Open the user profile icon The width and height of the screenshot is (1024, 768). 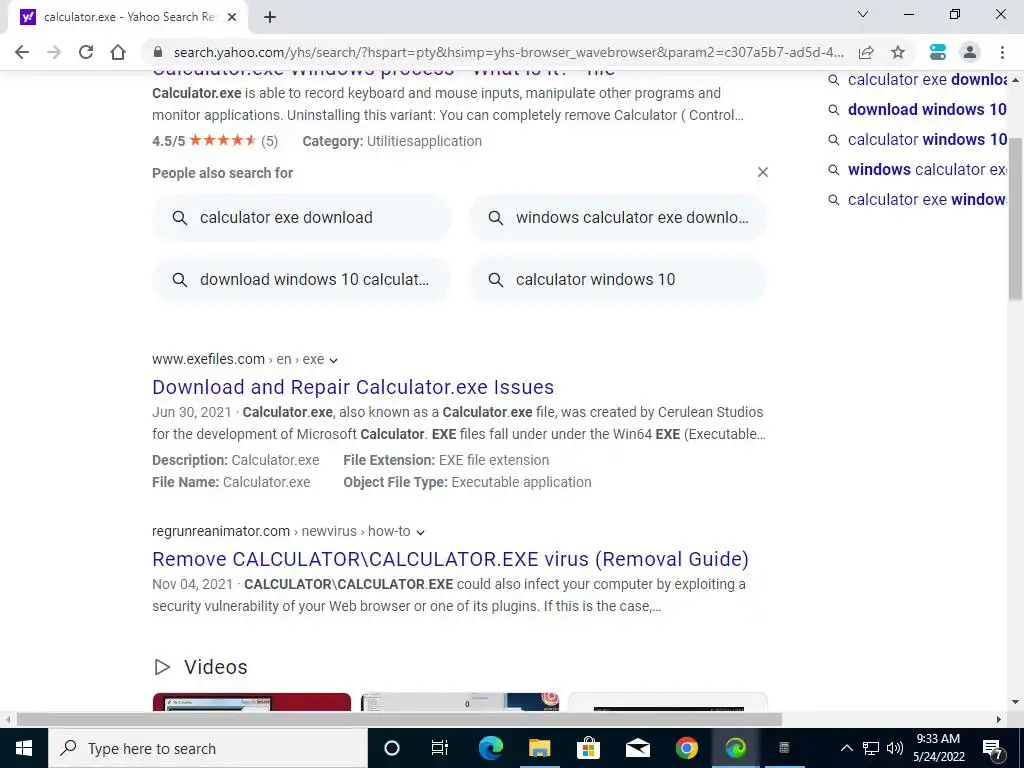(970, 52)
